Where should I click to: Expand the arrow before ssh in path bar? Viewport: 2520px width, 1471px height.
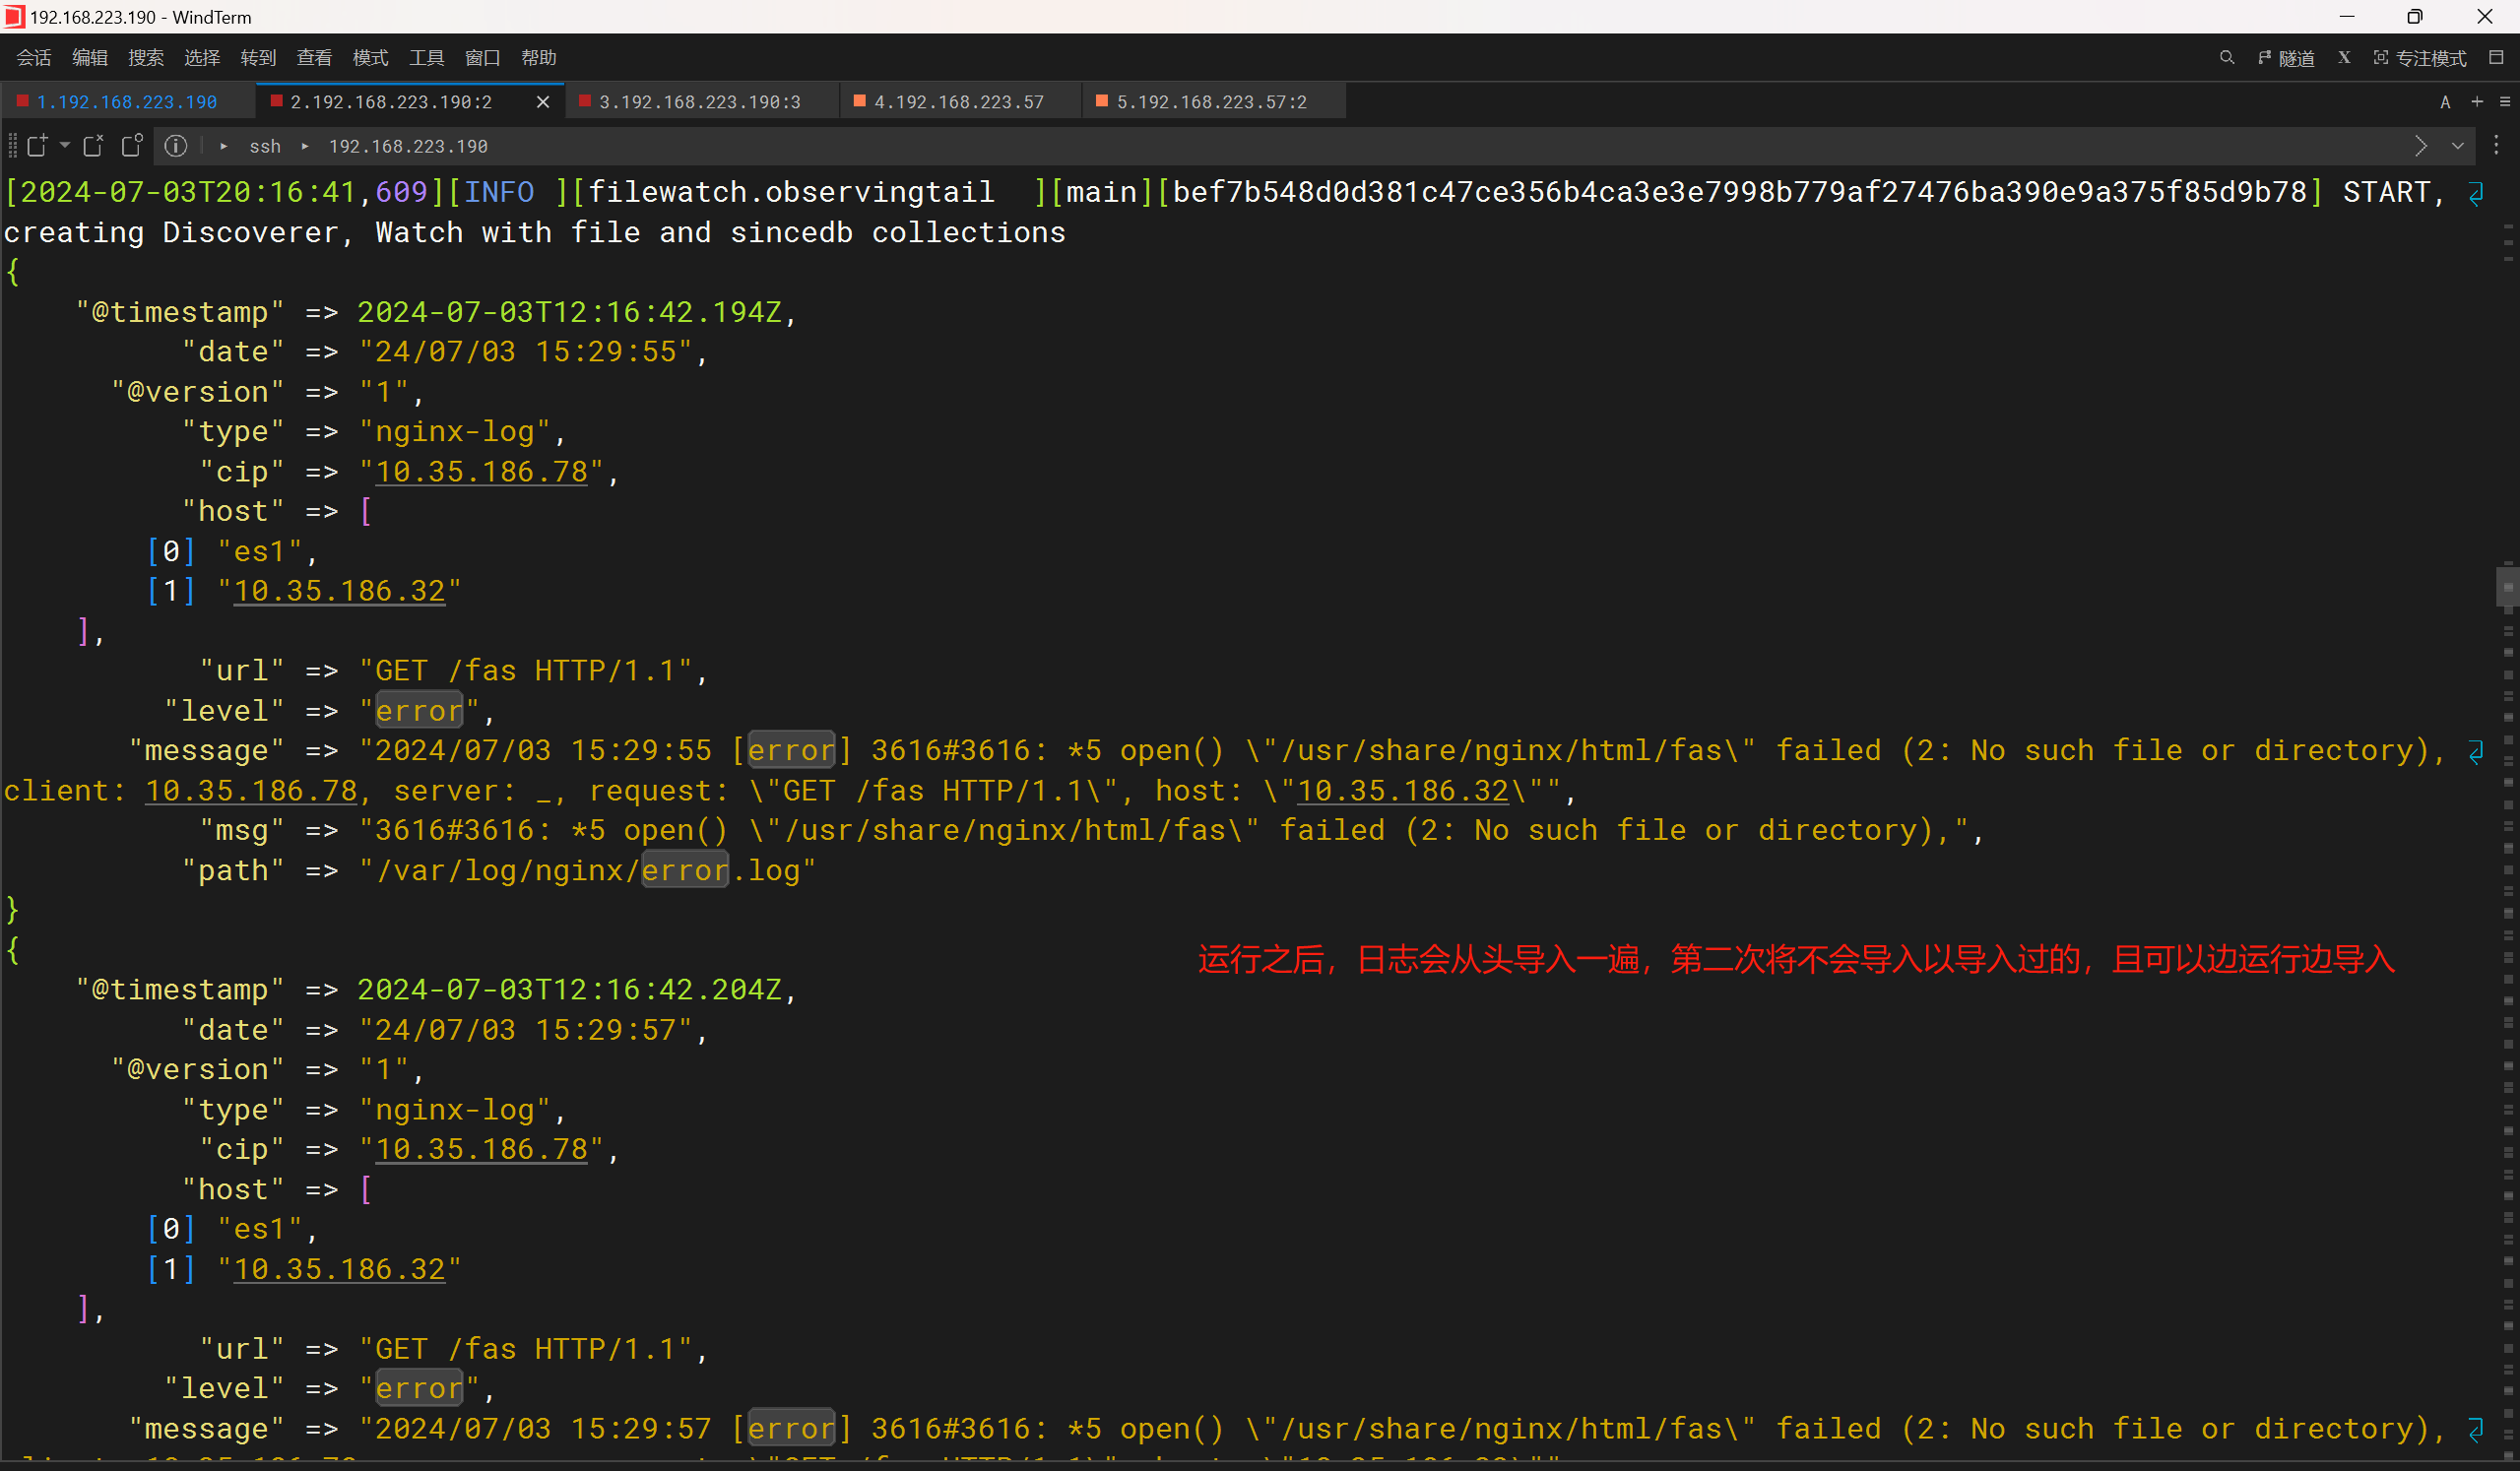(223, 146)
